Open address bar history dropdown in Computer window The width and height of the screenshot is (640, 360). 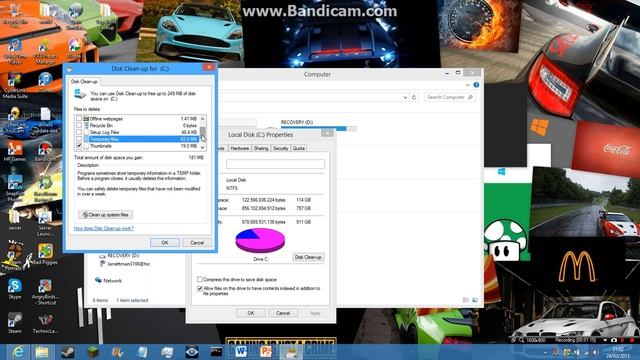click(x=405, y=98)
